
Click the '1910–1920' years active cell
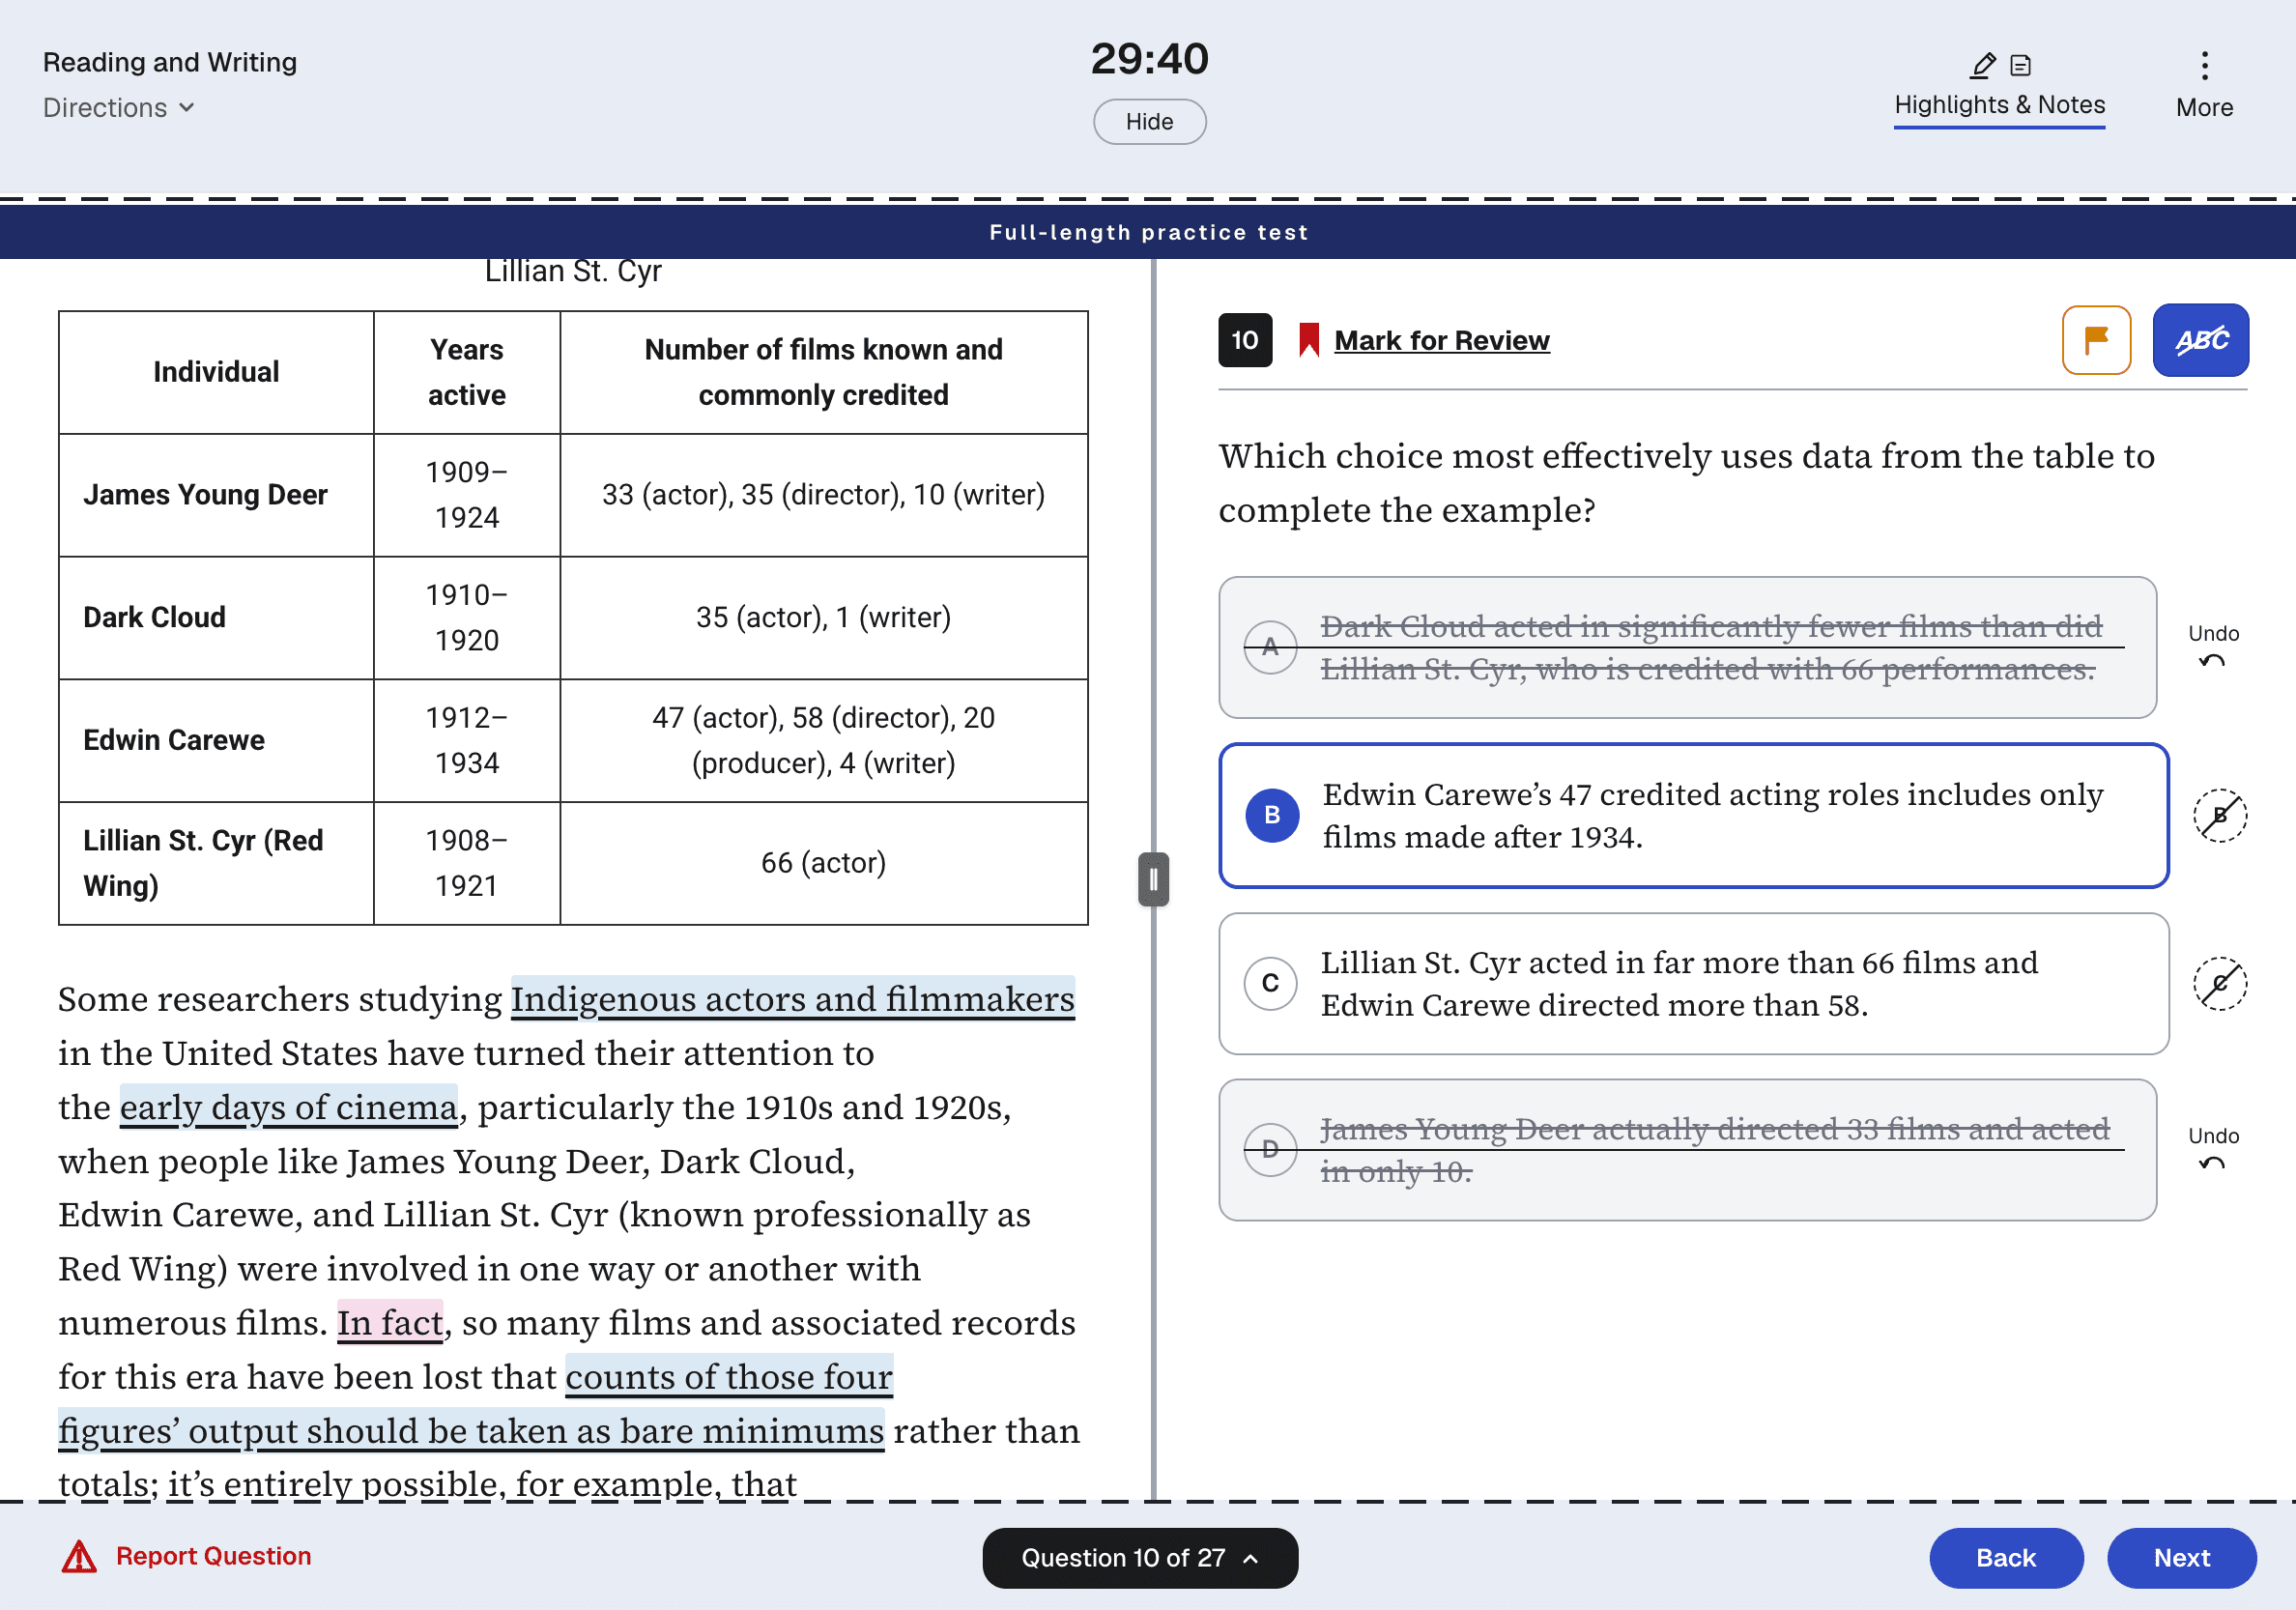[x=466, y=618]
